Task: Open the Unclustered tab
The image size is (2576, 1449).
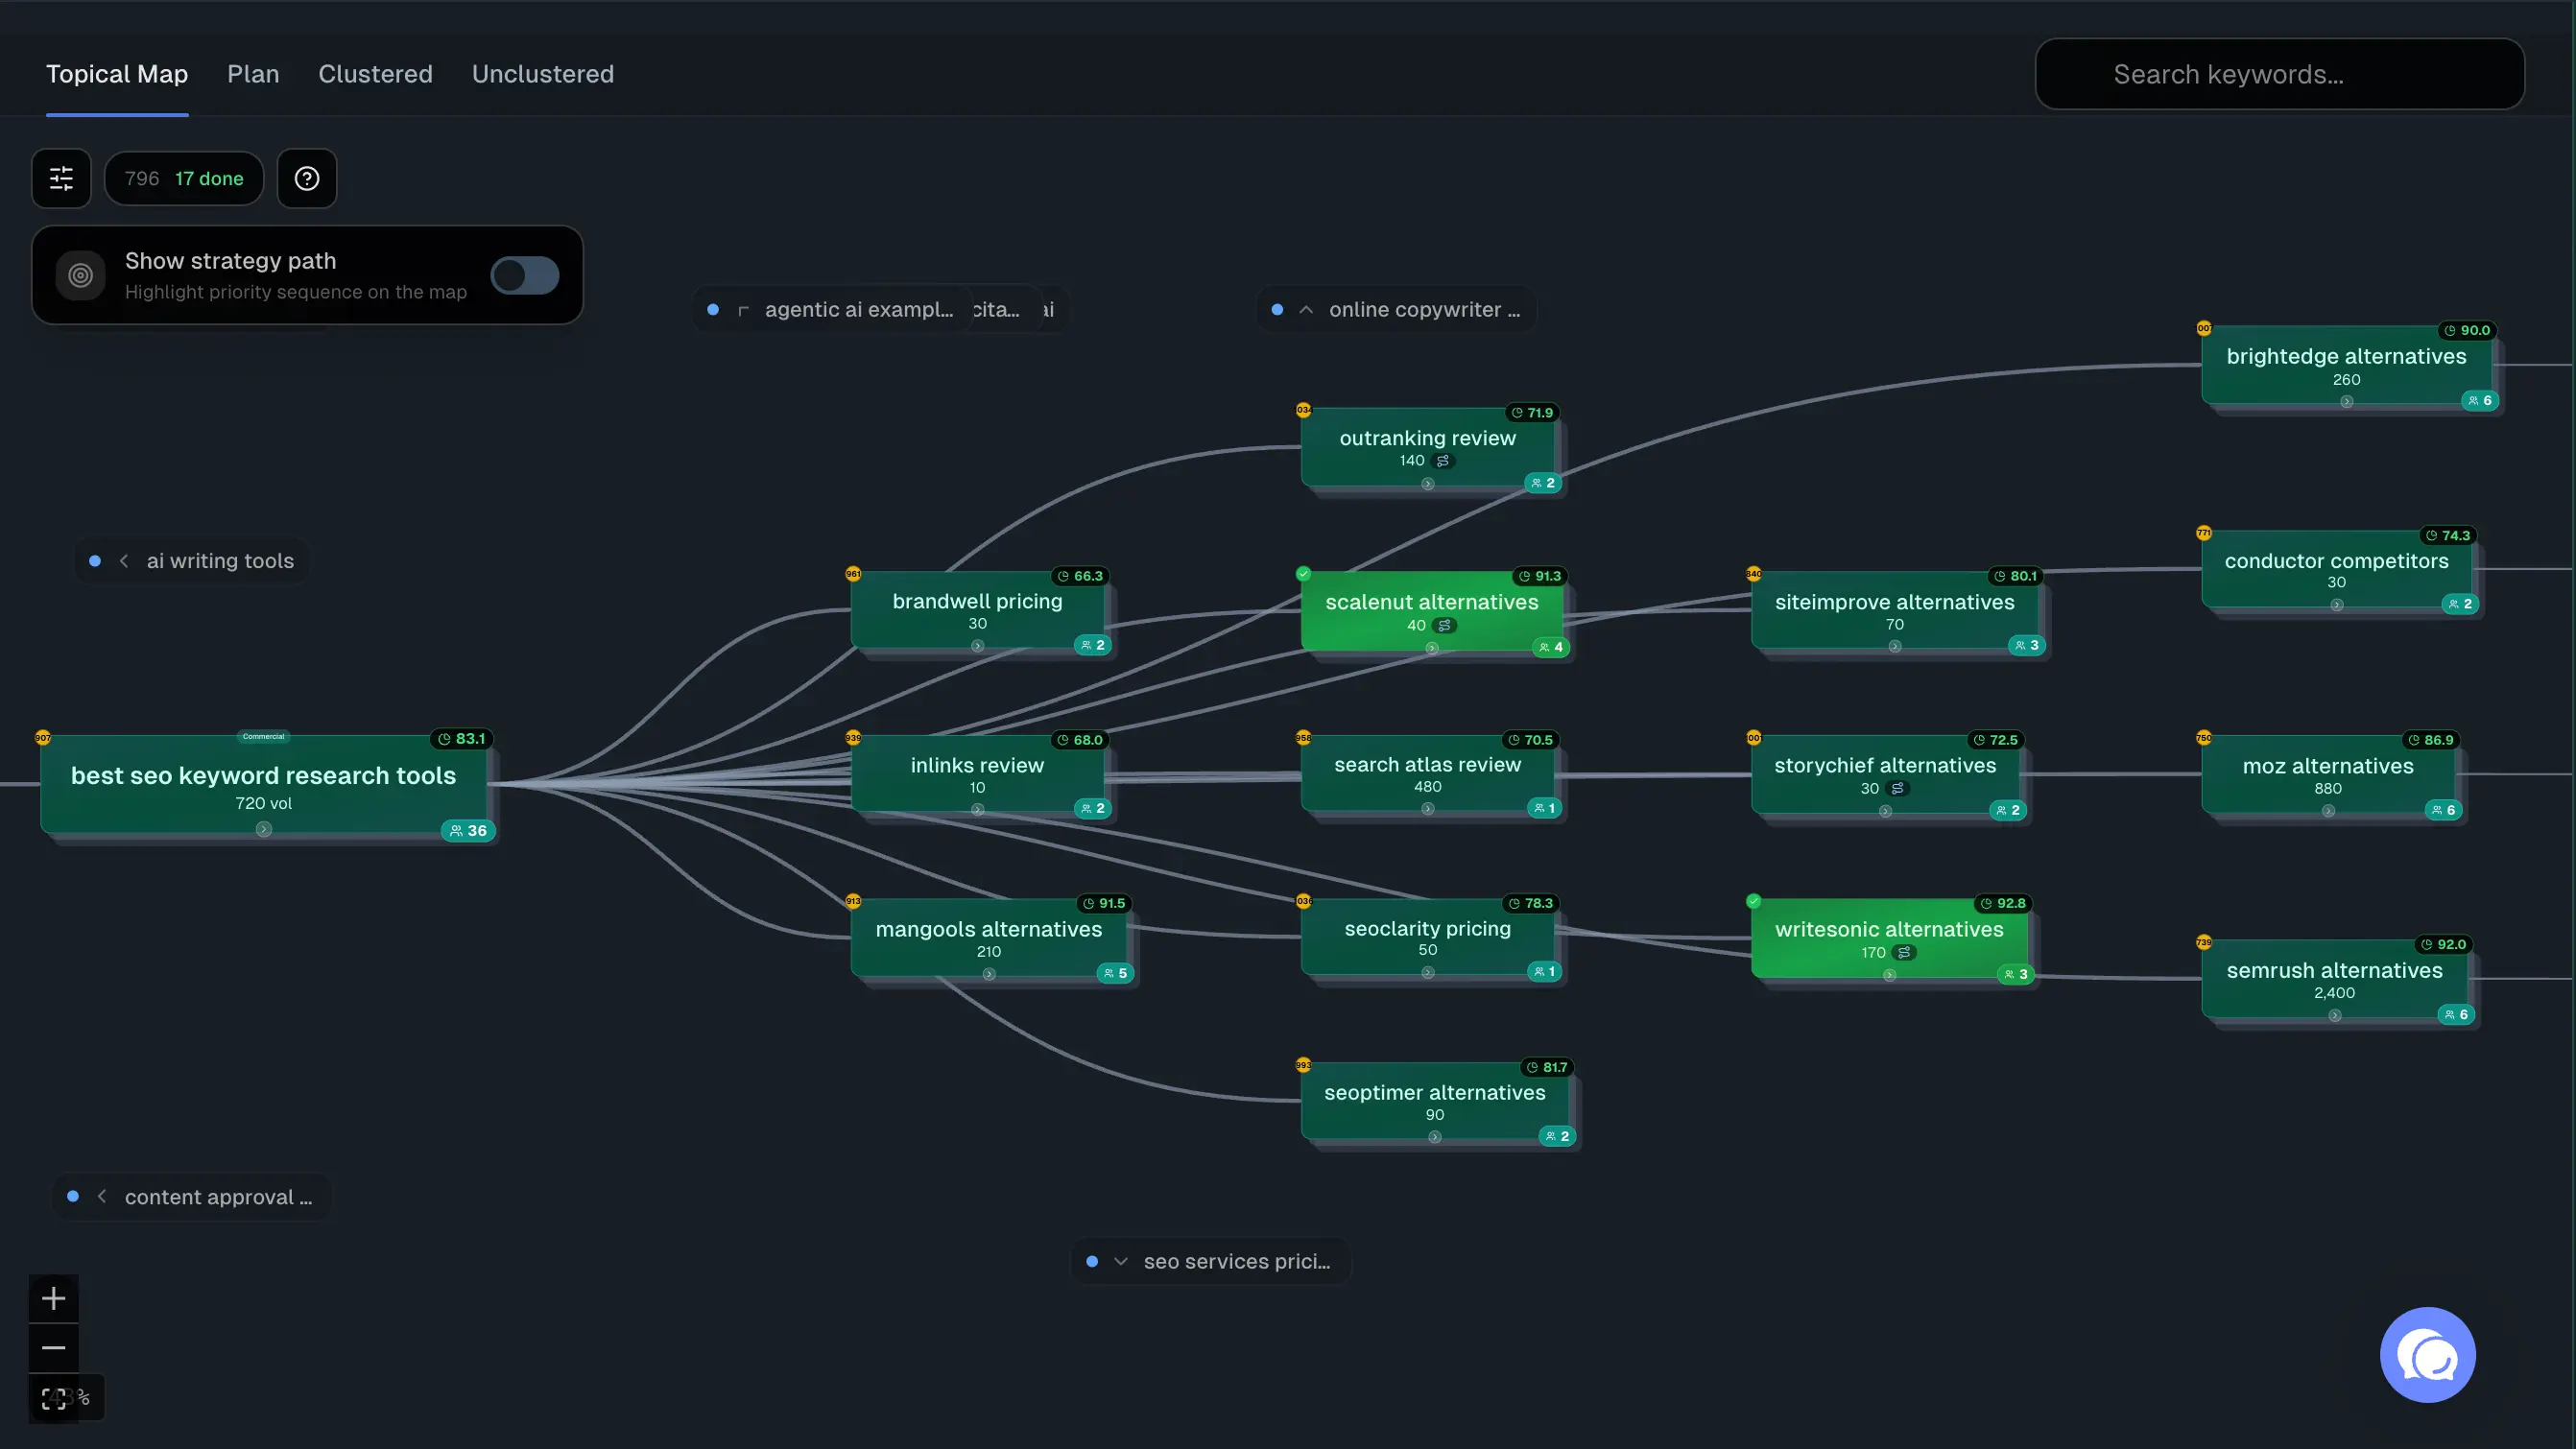Action: click(x=543, y=74)
